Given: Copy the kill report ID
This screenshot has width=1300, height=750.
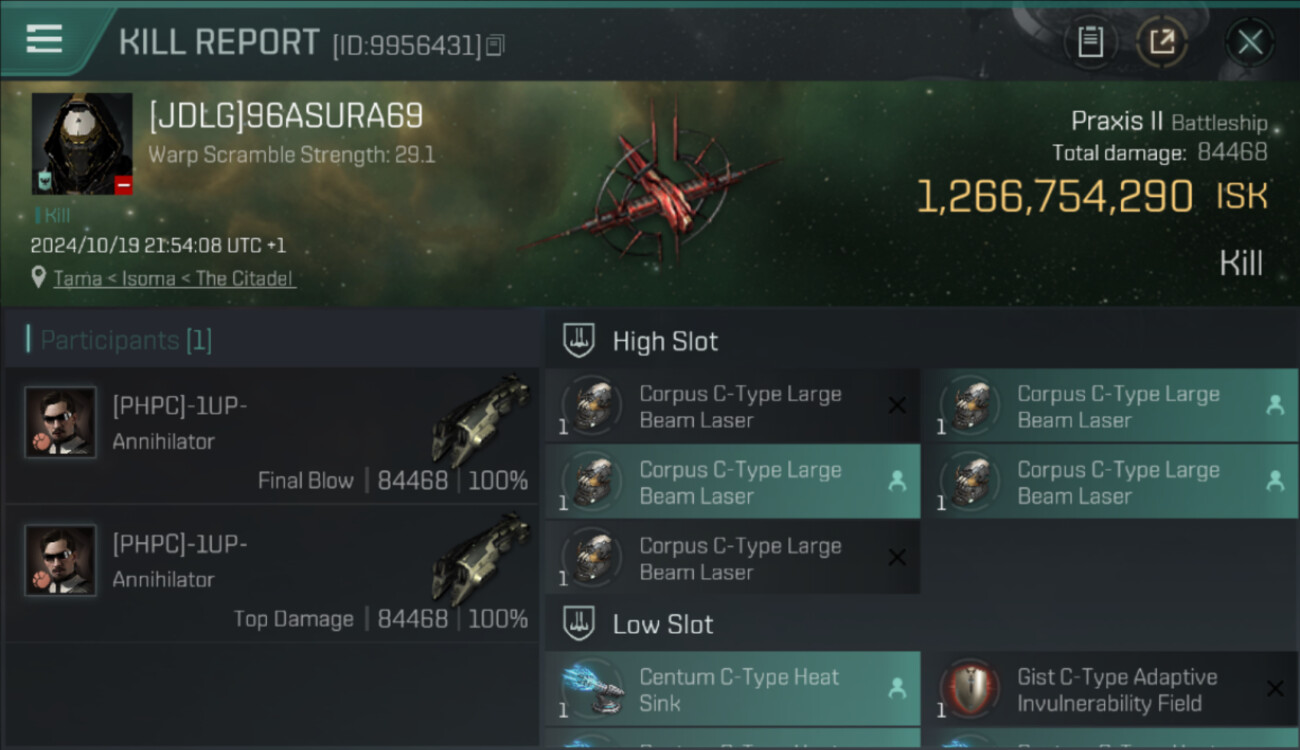Looking at the screenshot, I should click(x=495, y=45).
